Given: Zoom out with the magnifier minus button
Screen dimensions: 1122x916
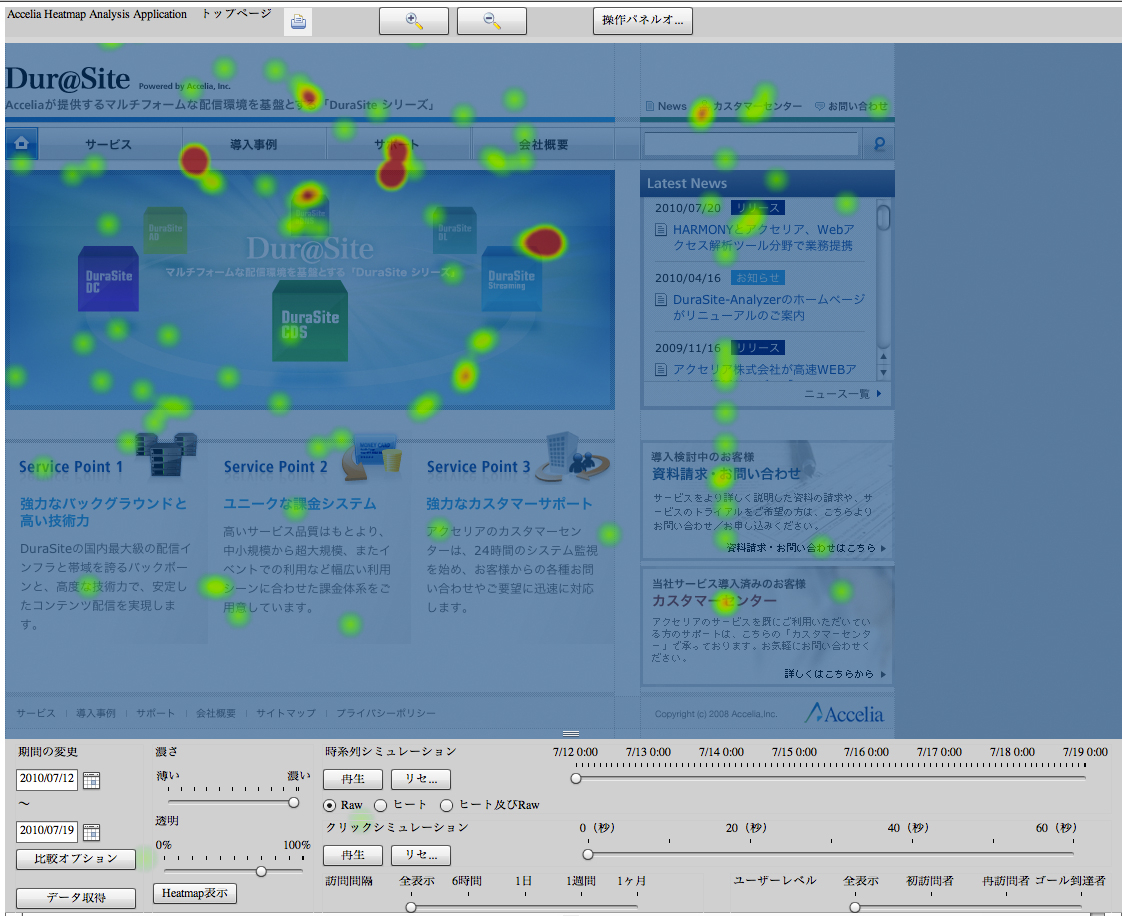Looking at the screenshot, I should pos(492,21).
